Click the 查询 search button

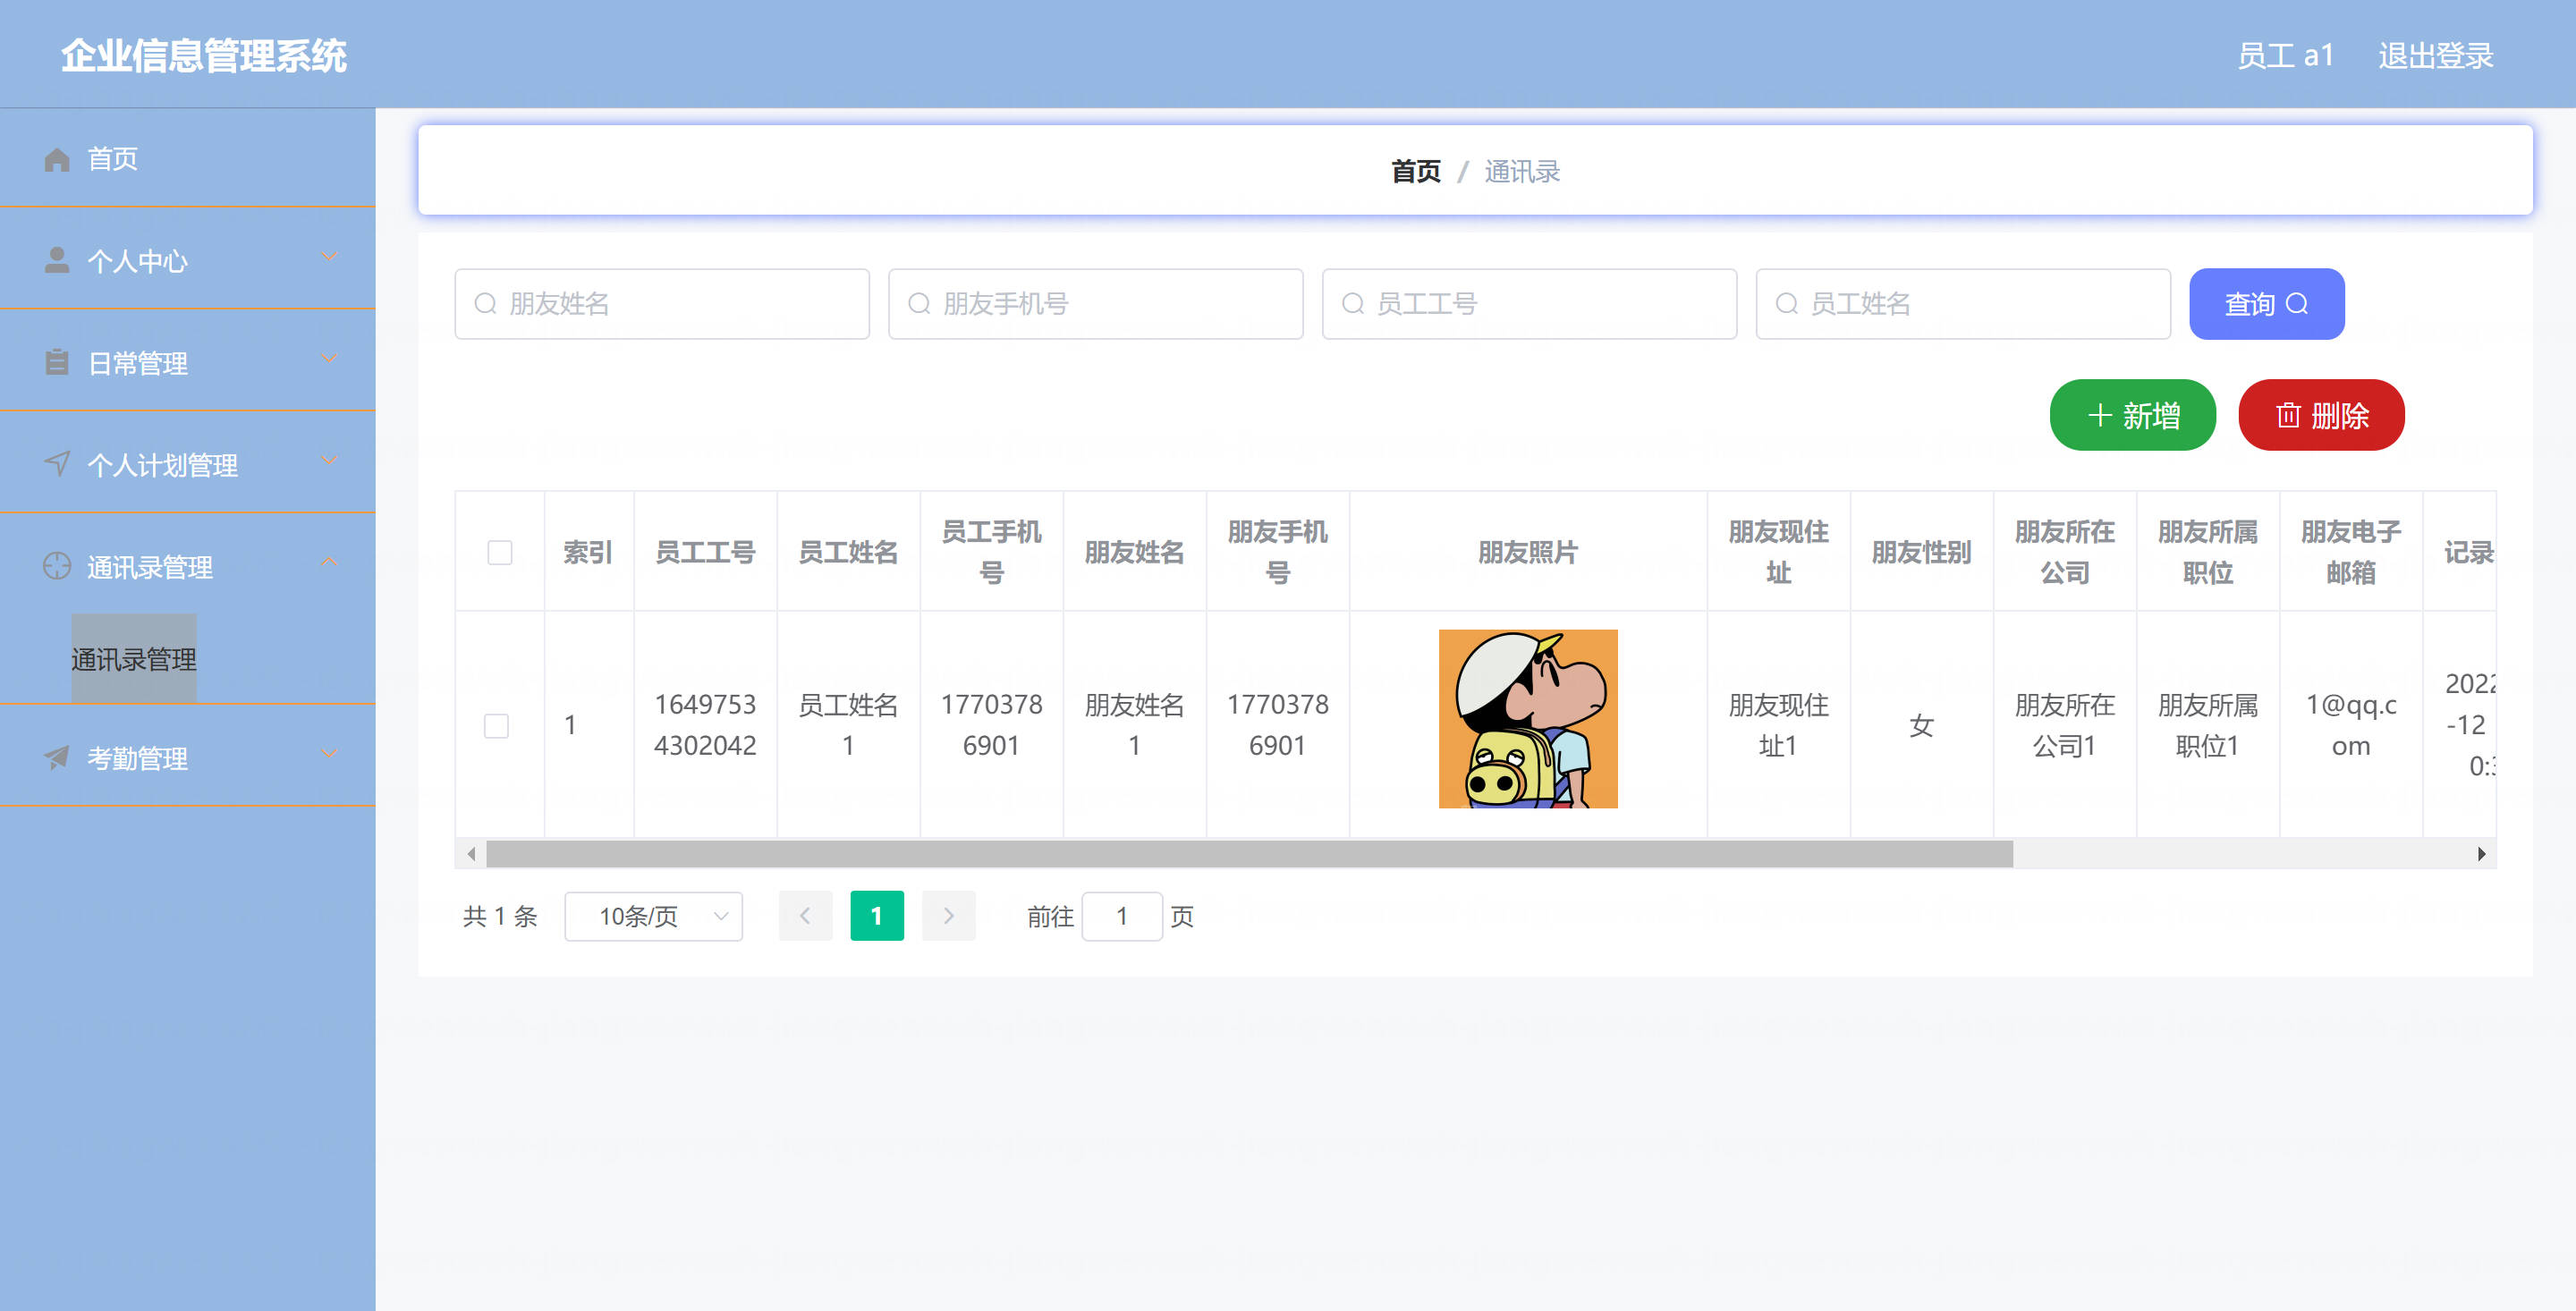pyautogui.click(x=2266, y=303)
